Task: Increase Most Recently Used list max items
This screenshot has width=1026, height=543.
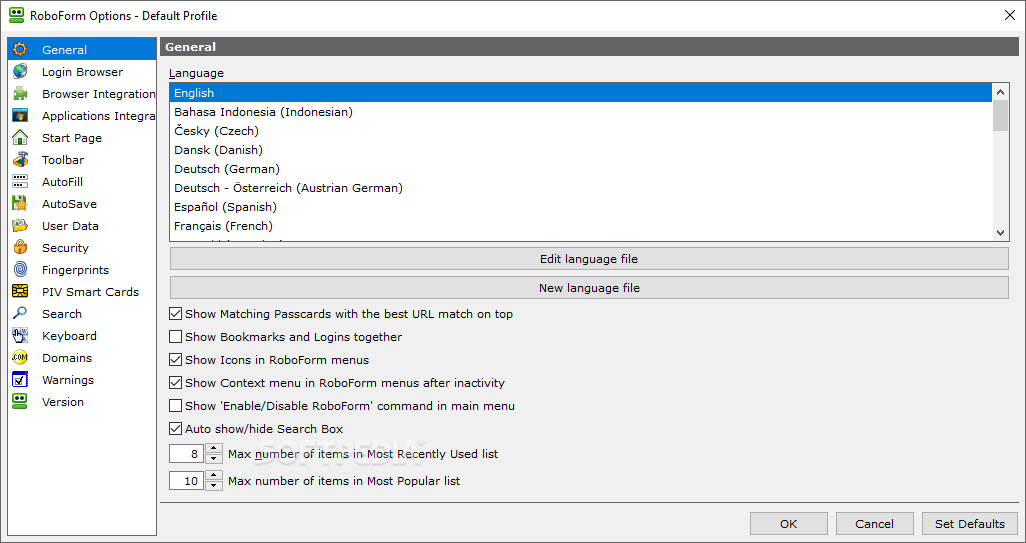Action: tap(214, 449)
